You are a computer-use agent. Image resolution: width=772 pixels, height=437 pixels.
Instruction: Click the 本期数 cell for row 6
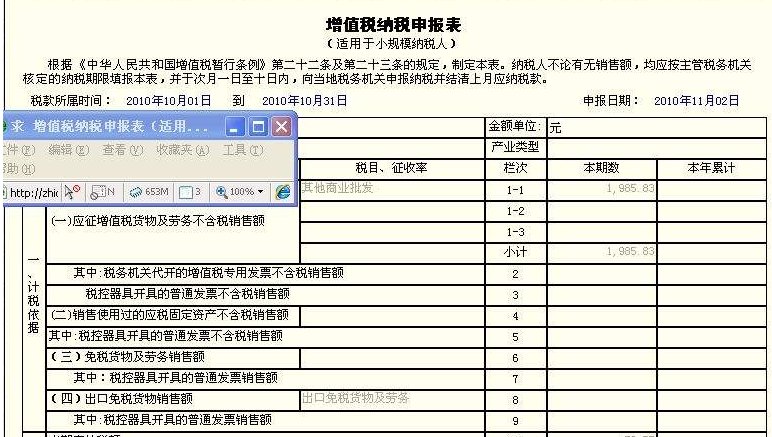(x=602, y=358)
